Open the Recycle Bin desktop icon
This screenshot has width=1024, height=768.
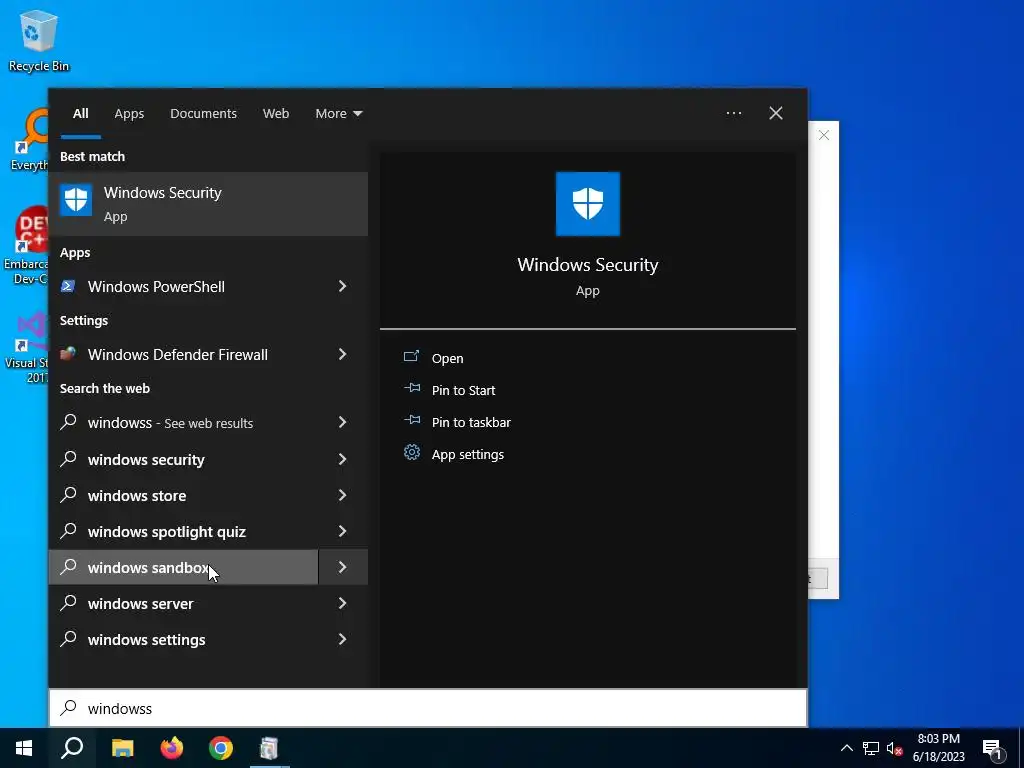(39, 40)
